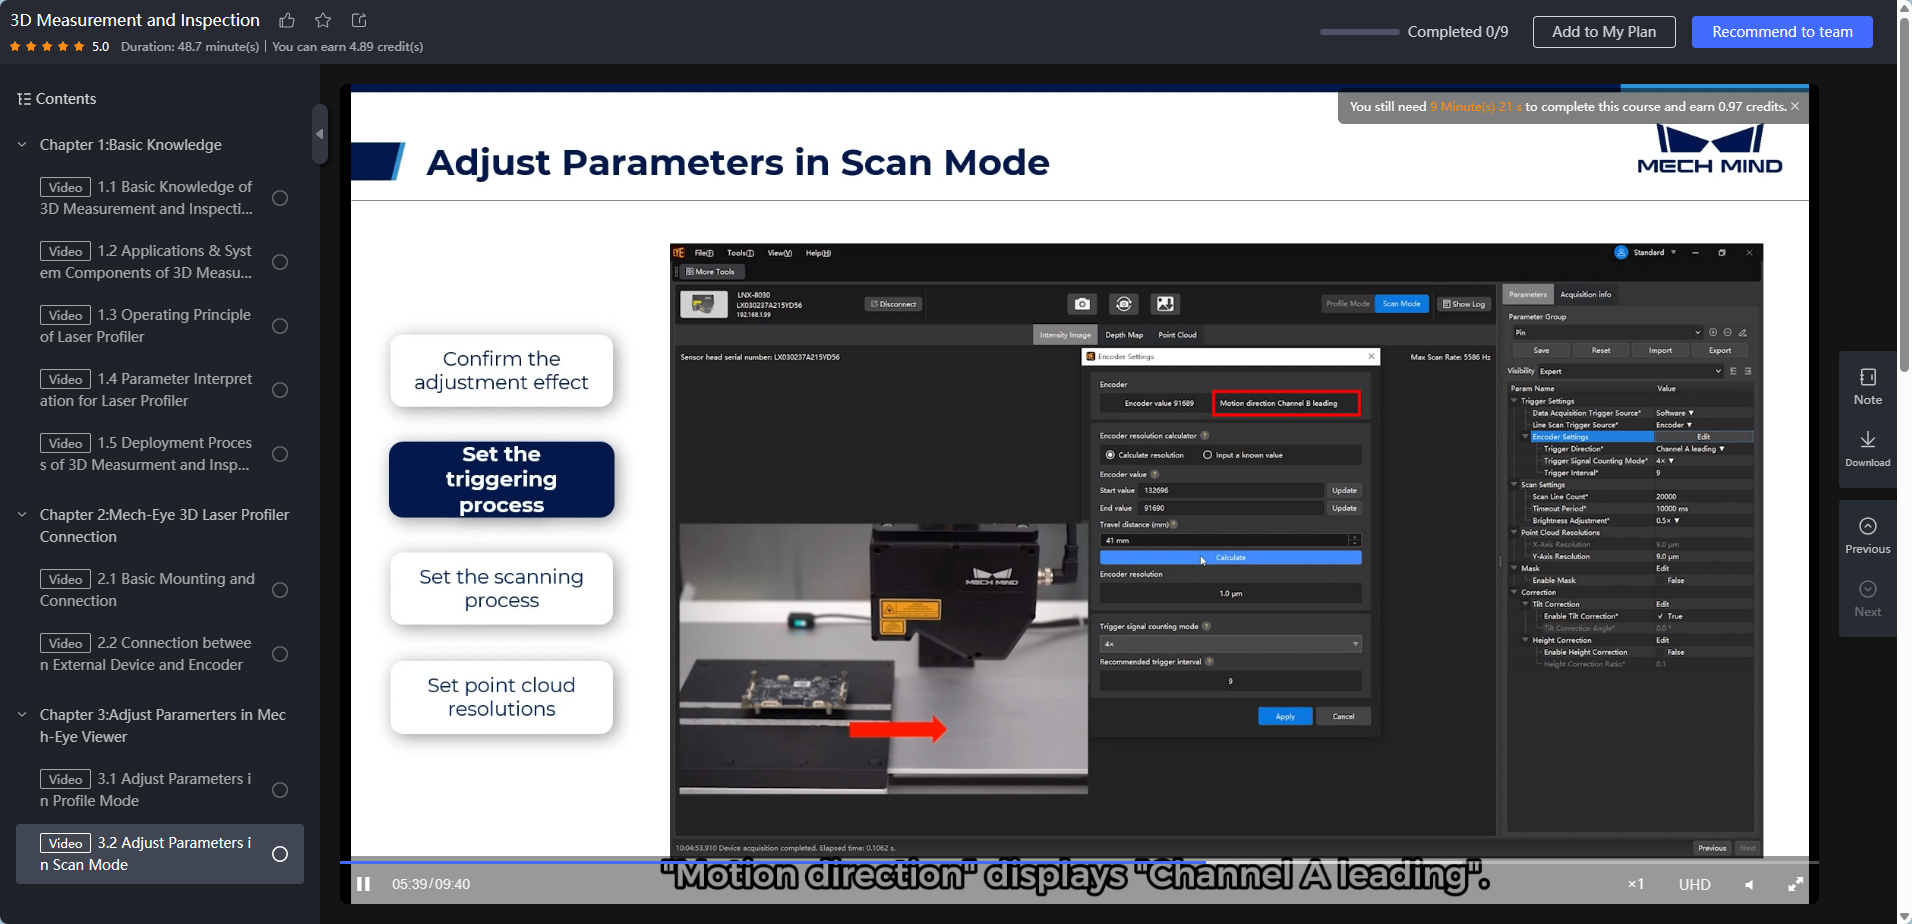Toggle completion circle for lesson 2.1
Image resolution: width=1912 pixels, height=924 pixels.
click(x=280, y=590)
